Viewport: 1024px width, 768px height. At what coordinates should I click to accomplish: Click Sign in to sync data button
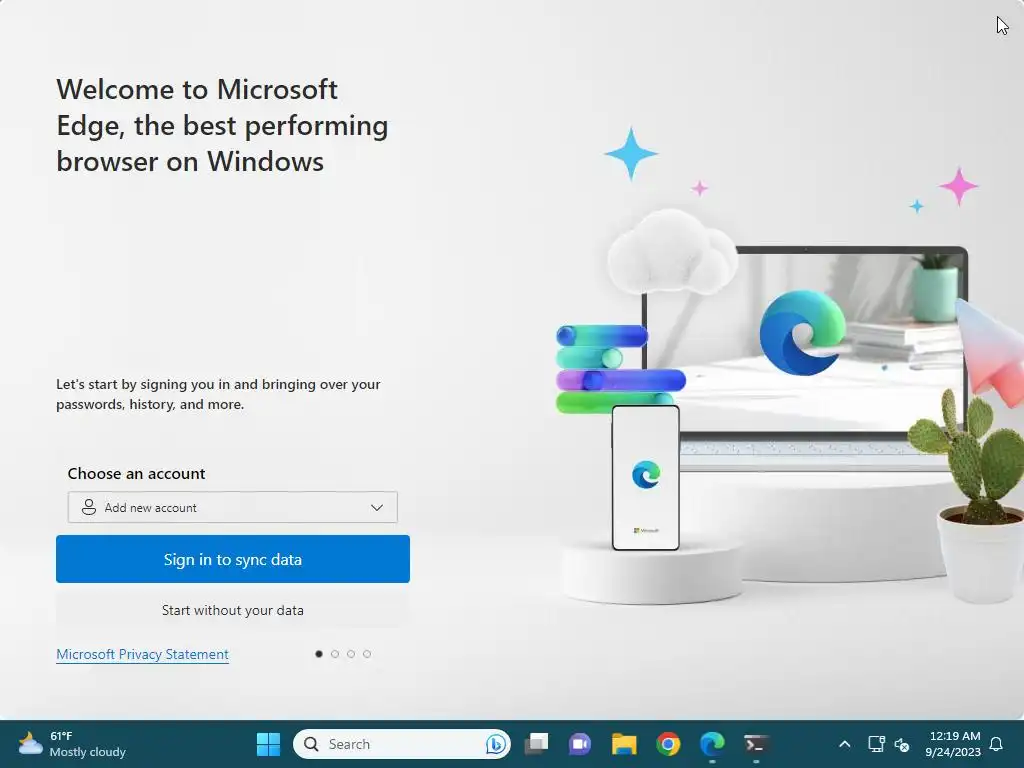pyautogui.click(x=232, y=559)
